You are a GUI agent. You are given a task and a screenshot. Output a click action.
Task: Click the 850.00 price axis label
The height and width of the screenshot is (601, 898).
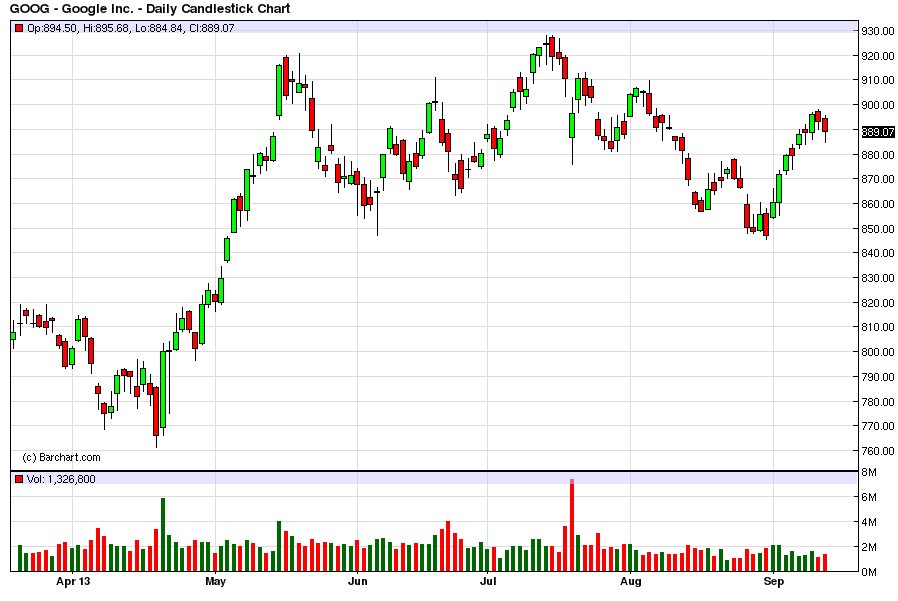(878, 229)
